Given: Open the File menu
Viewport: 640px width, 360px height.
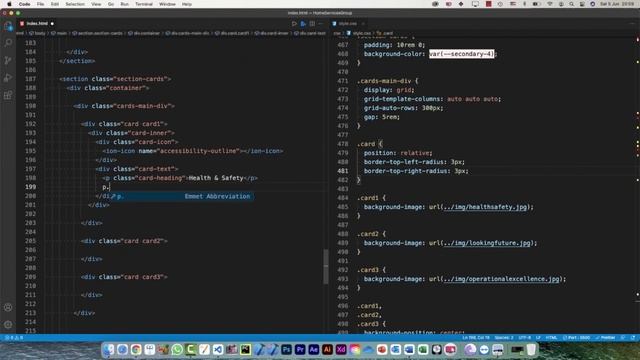Looking at the screenshot, I should tap(40, 4).
